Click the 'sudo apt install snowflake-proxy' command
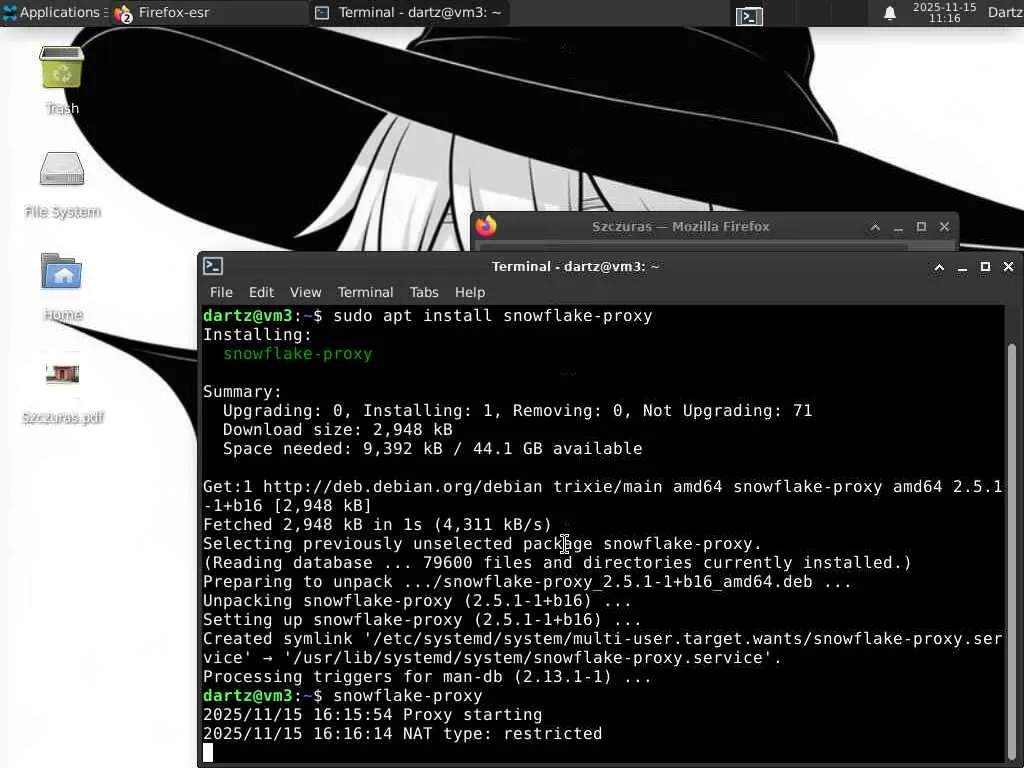The height and width of the screenshot is (768, 1024). (493, 315)
